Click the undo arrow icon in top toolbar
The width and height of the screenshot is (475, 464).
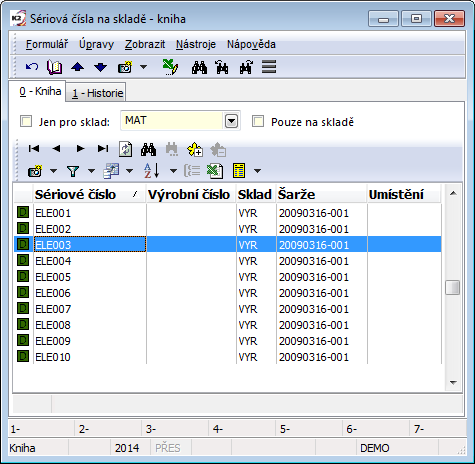(x=32, y=67)
